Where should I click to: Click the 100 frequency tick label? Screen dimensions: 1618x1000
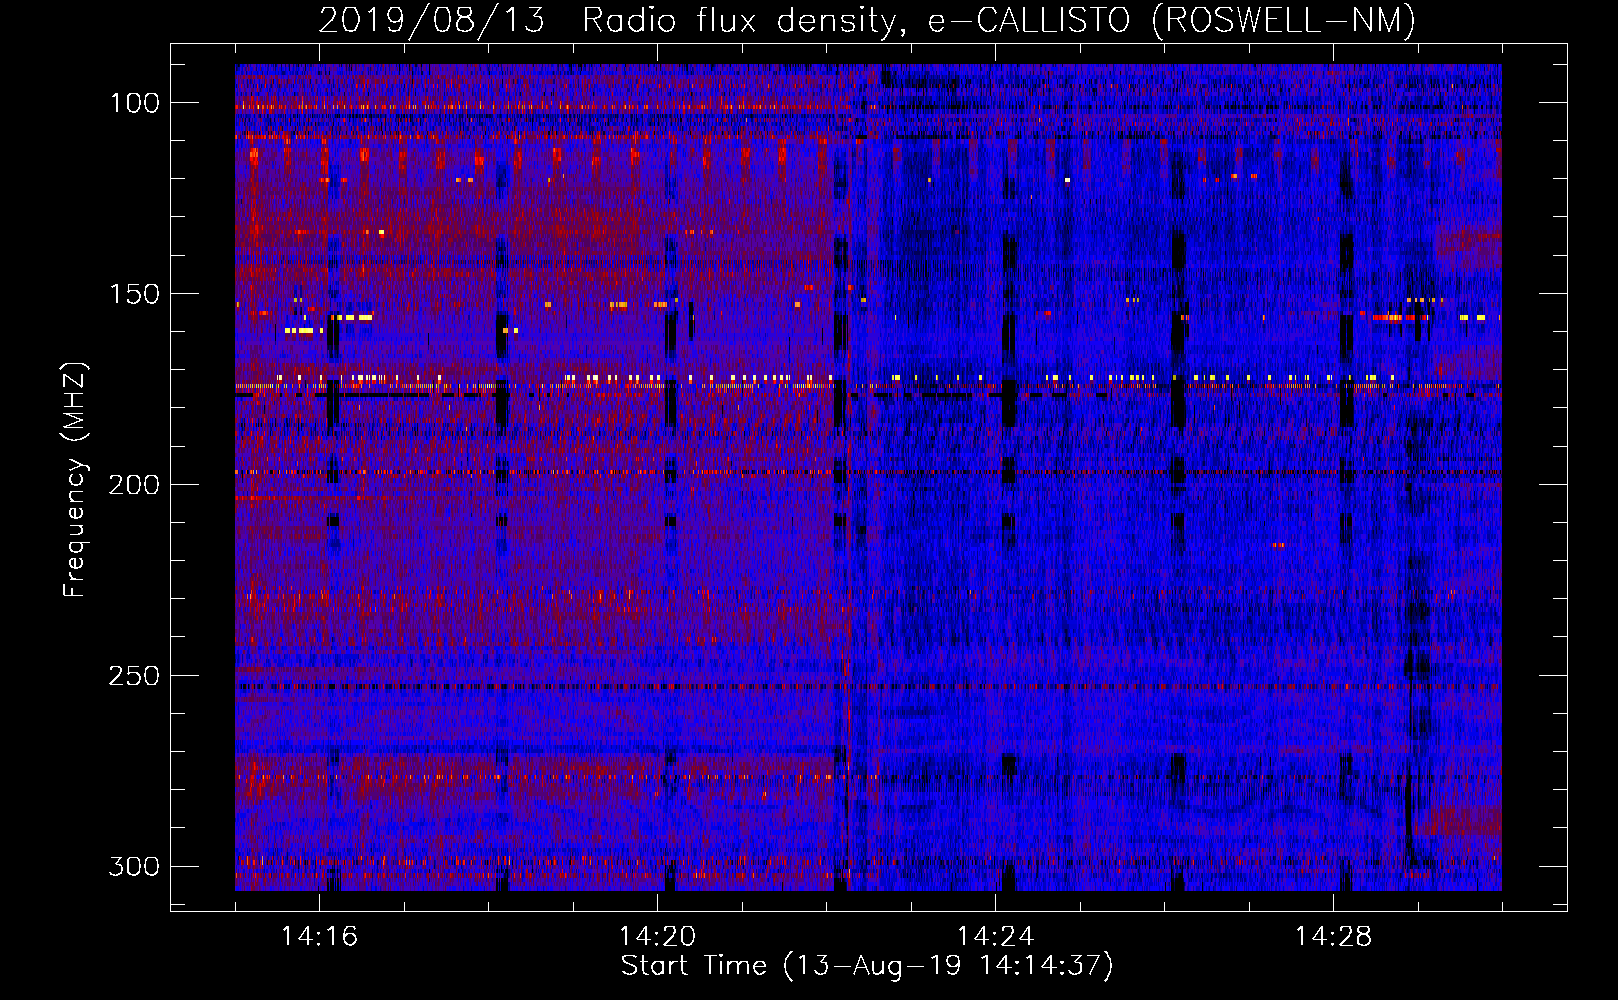[x=134, y=103]
